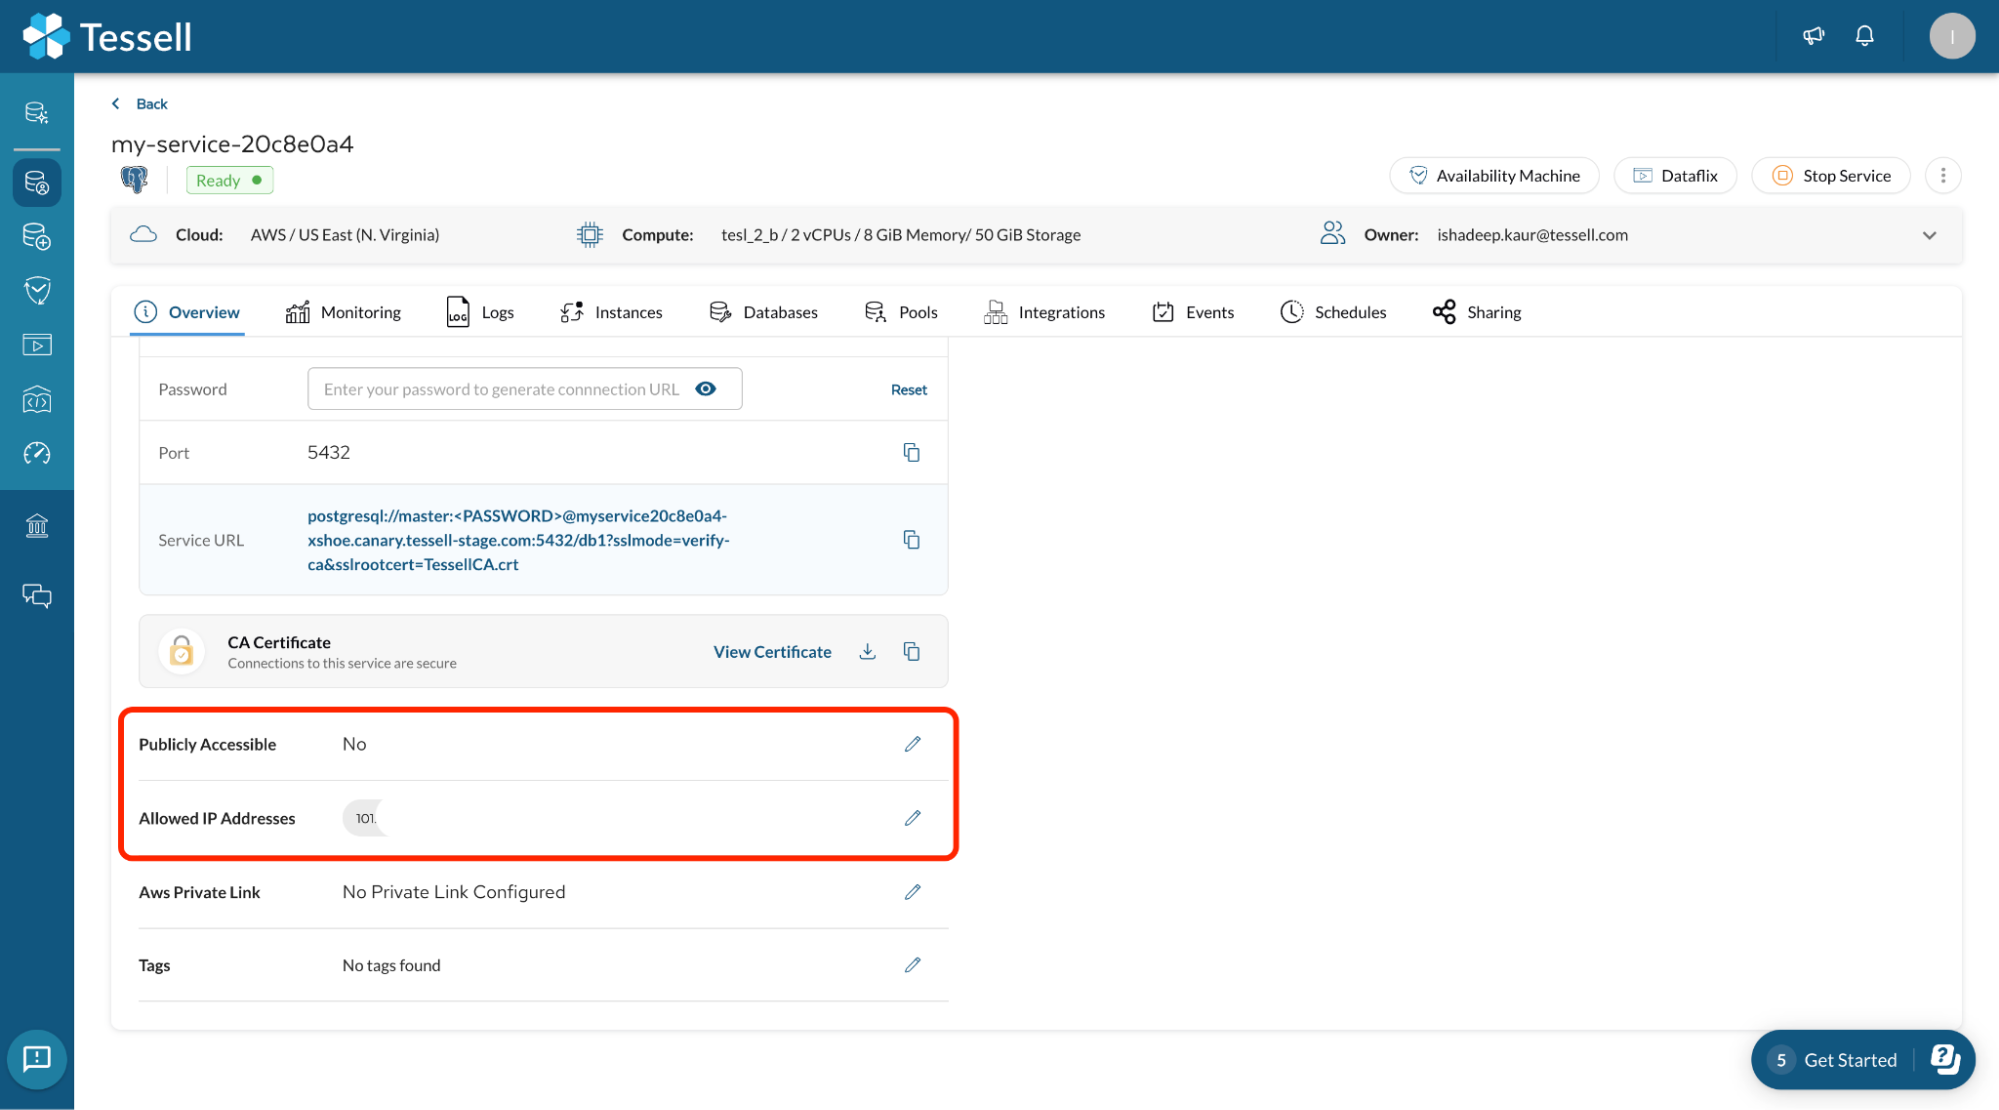Viewport: 1999px width, 1110px height.
Task: Click View Certificate link
Action: coord(772,651)
